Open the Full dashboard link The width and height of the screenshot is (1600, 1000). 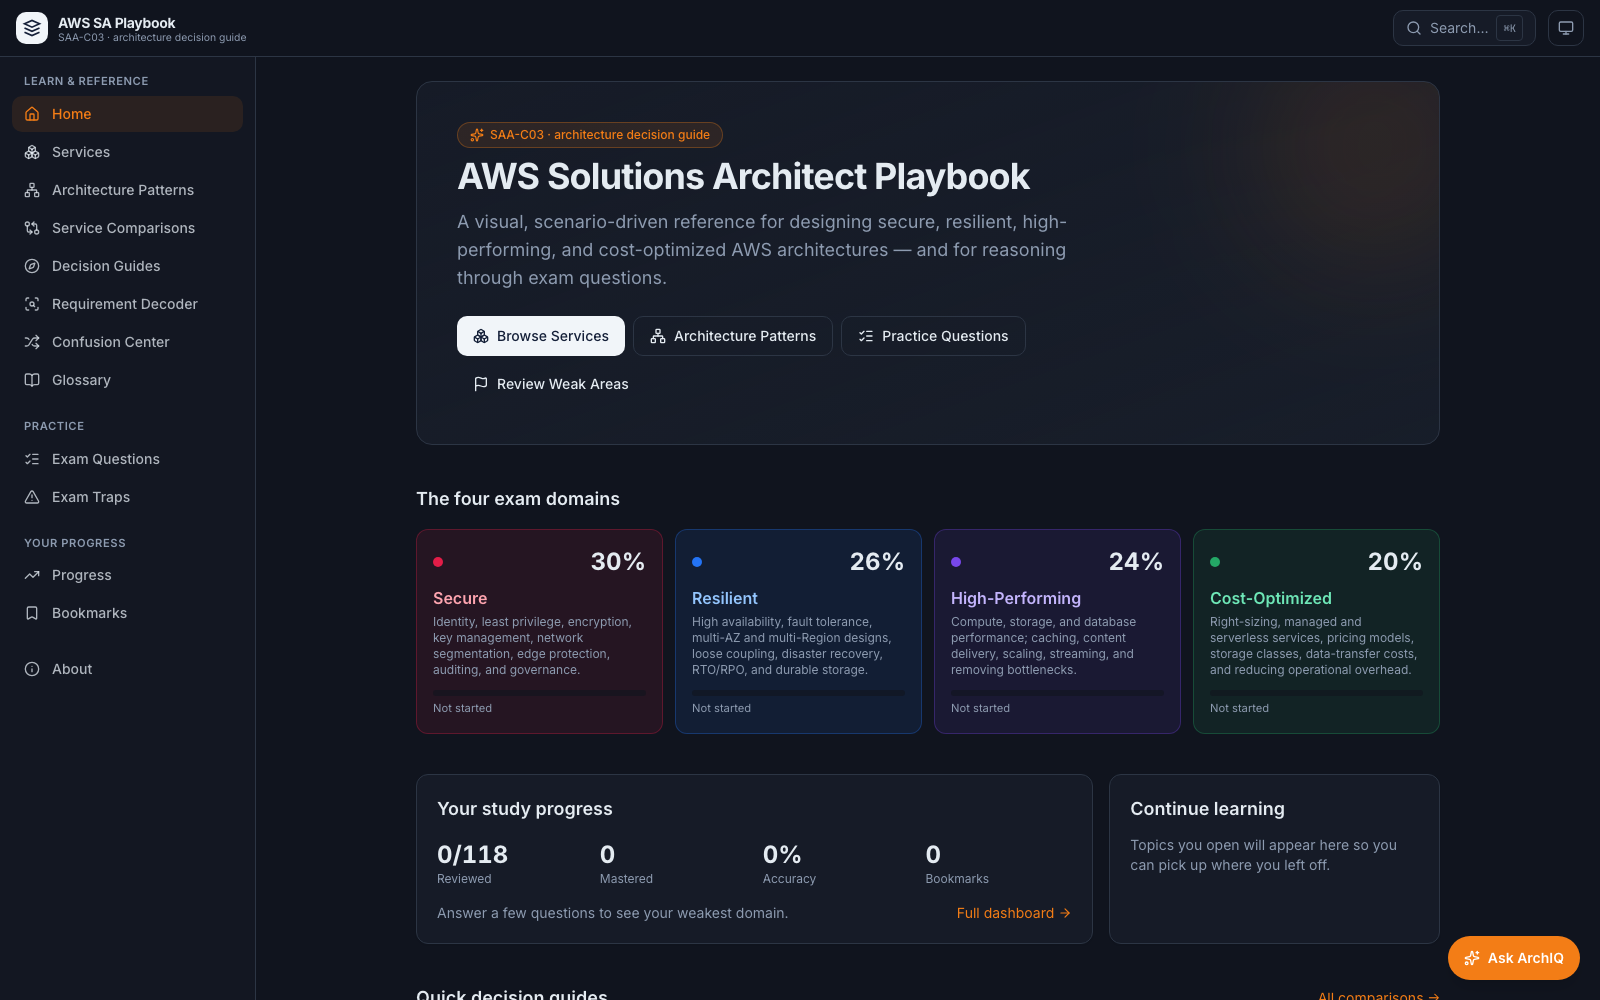1014,913
